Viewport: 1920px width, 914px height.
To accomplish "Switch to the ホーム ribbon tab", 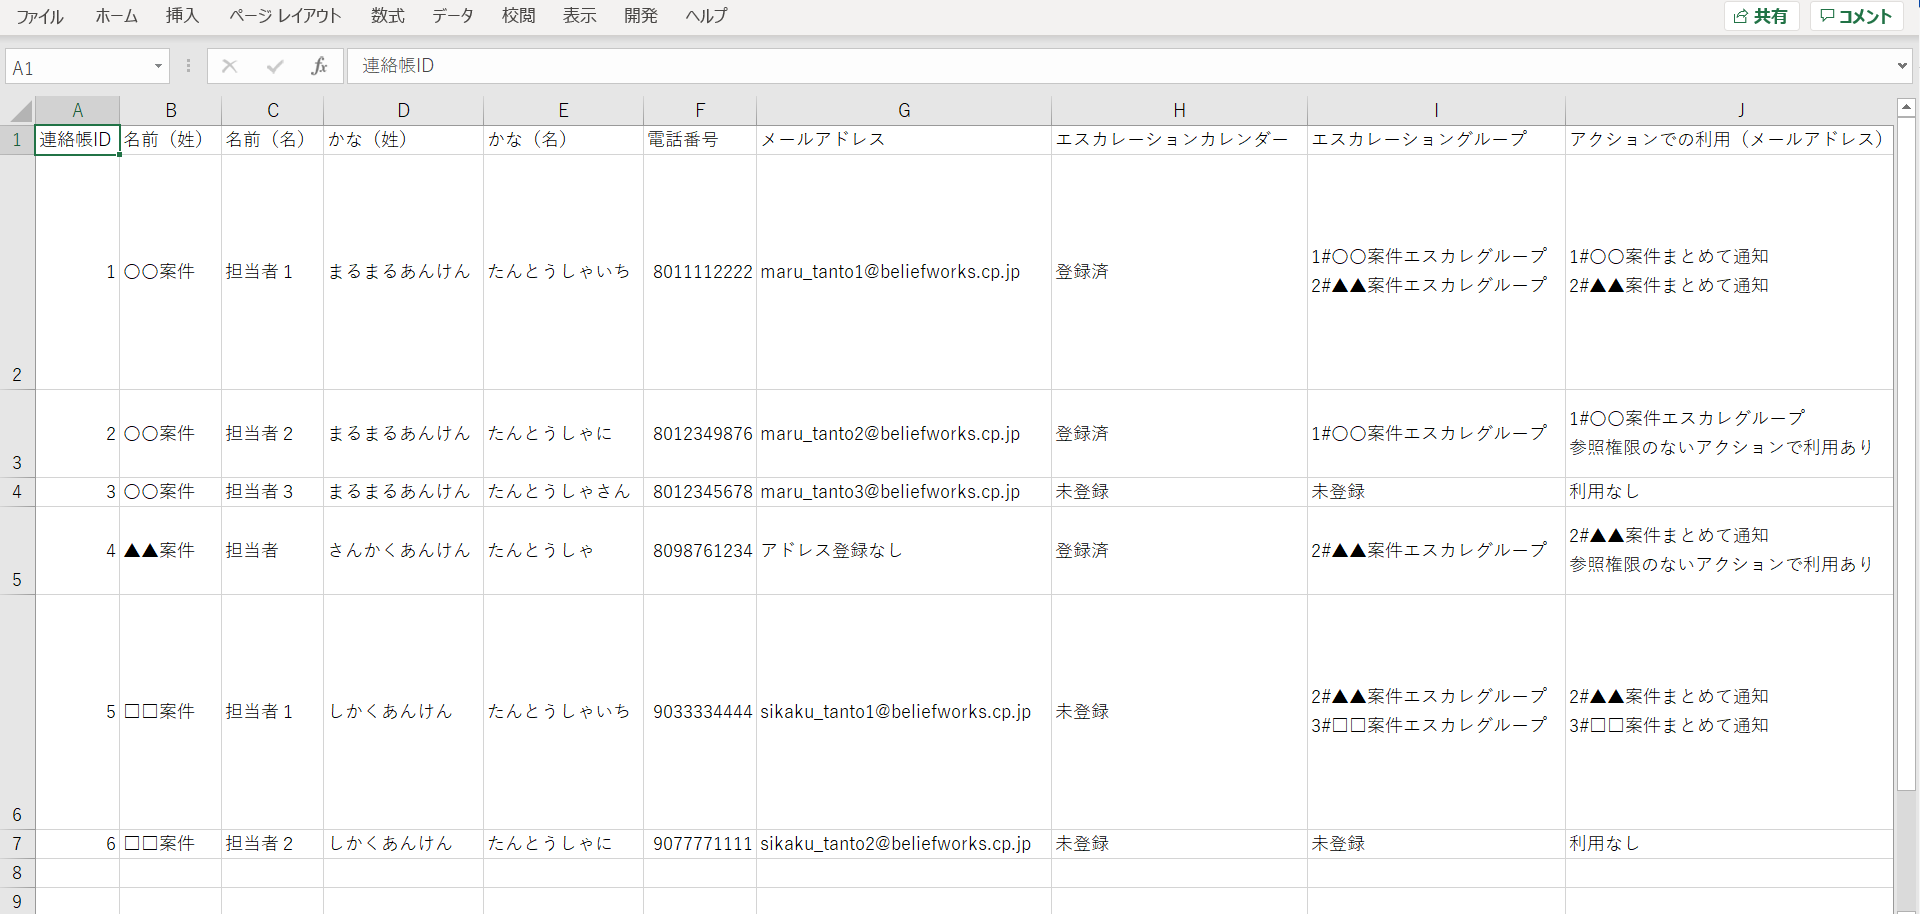I will tap(117, 16).
